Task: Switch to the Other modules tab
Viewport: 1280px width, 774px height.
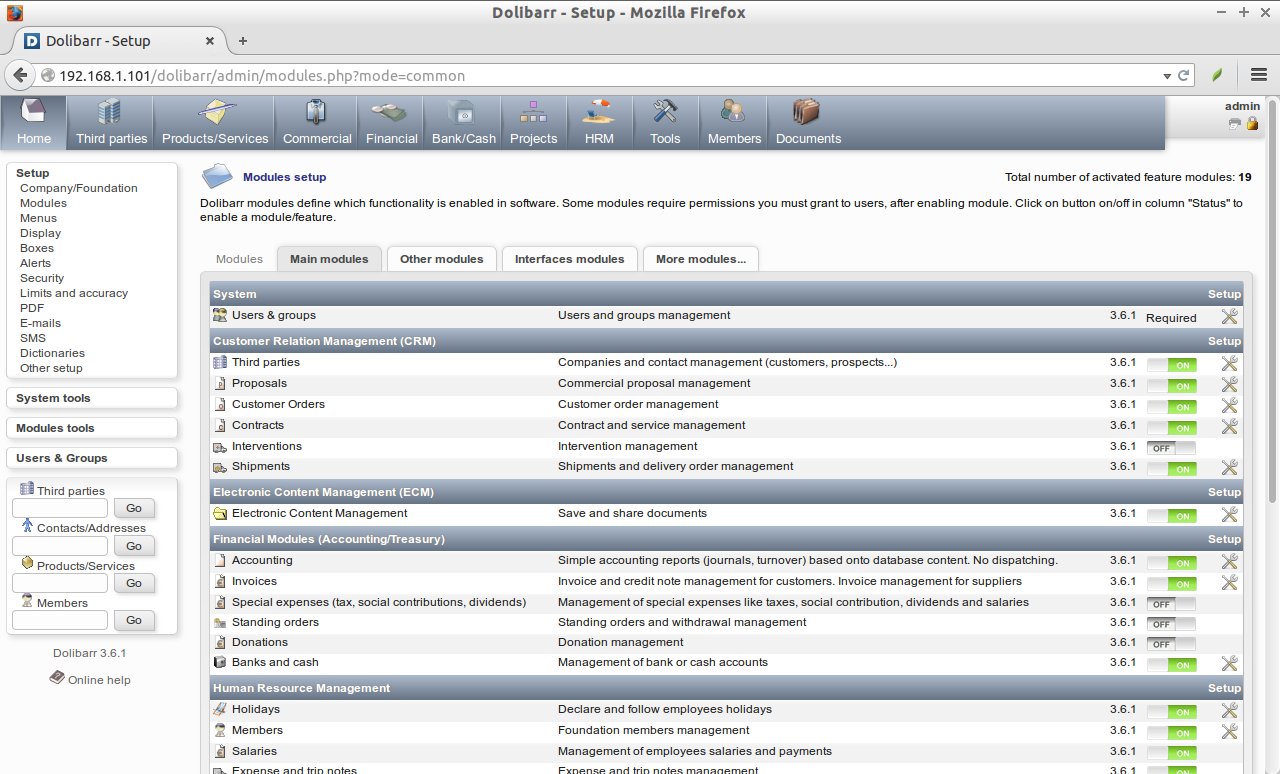Action: (441, 259)
